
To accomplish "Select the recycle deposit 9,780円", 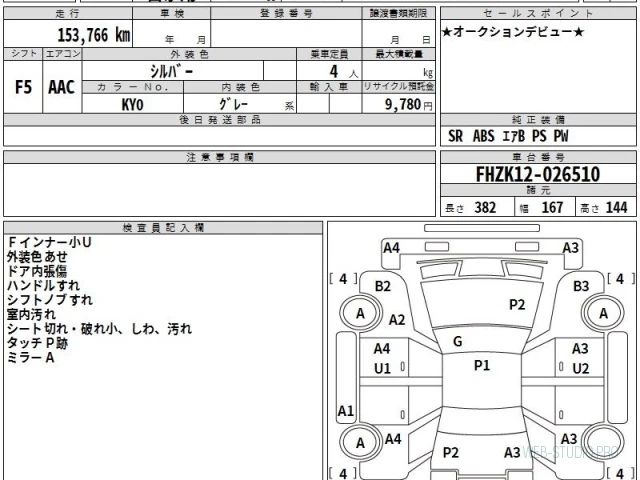I will click(409, 104).
